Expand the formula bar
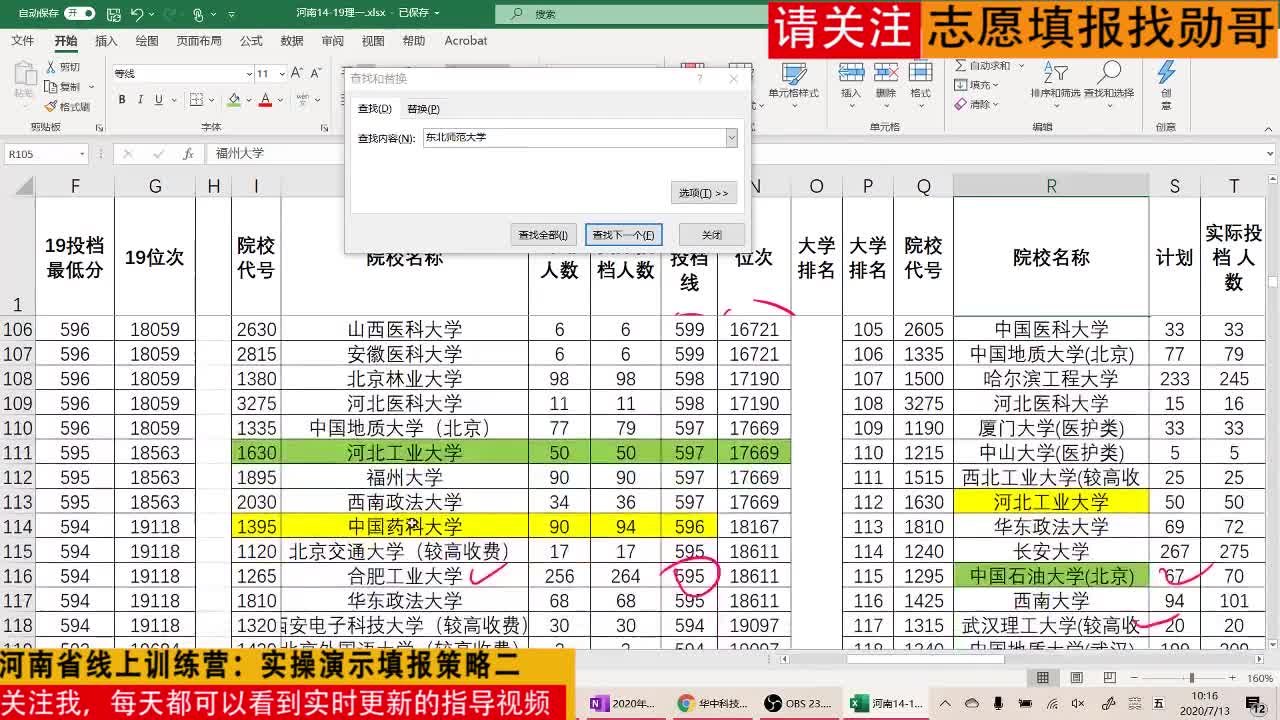This screenshot has width=1280, height=720. [1270, 154]
